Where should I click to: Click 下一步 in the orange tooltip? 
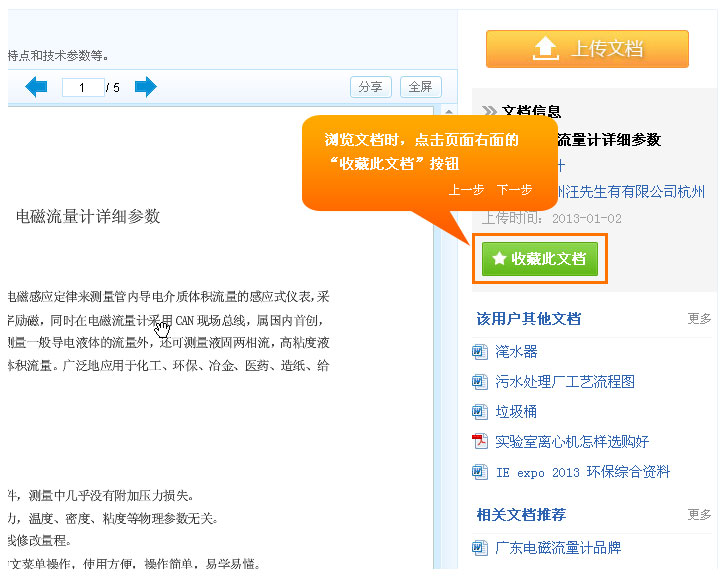[514, 190]
